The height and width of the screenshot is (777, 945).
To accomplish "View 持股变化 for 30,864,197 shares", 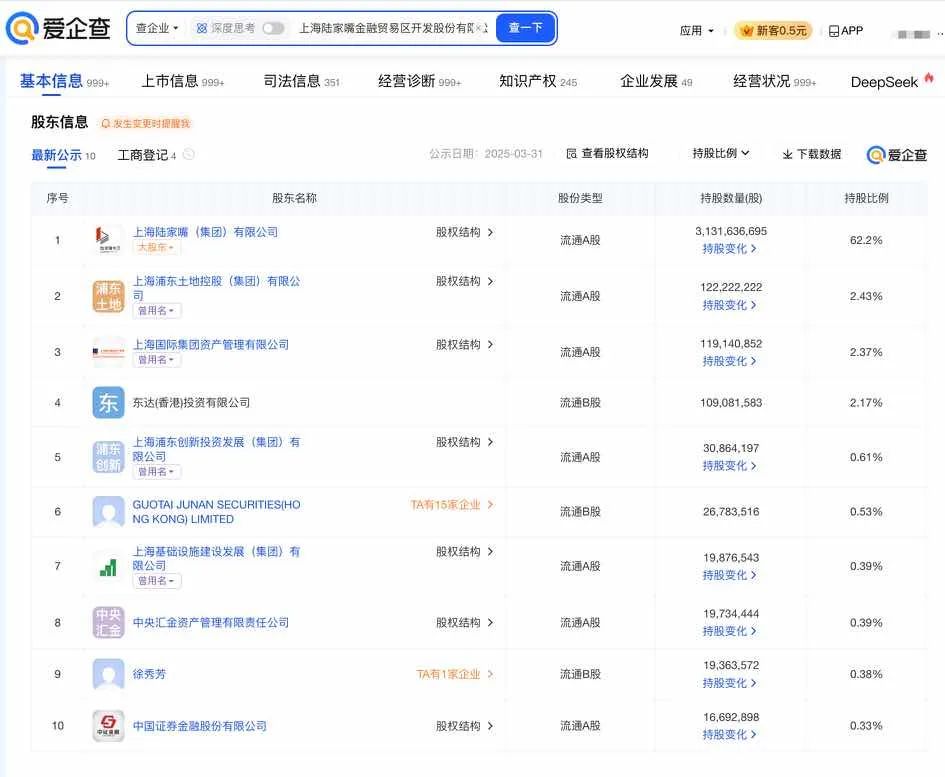I will (x=729, y=466).
